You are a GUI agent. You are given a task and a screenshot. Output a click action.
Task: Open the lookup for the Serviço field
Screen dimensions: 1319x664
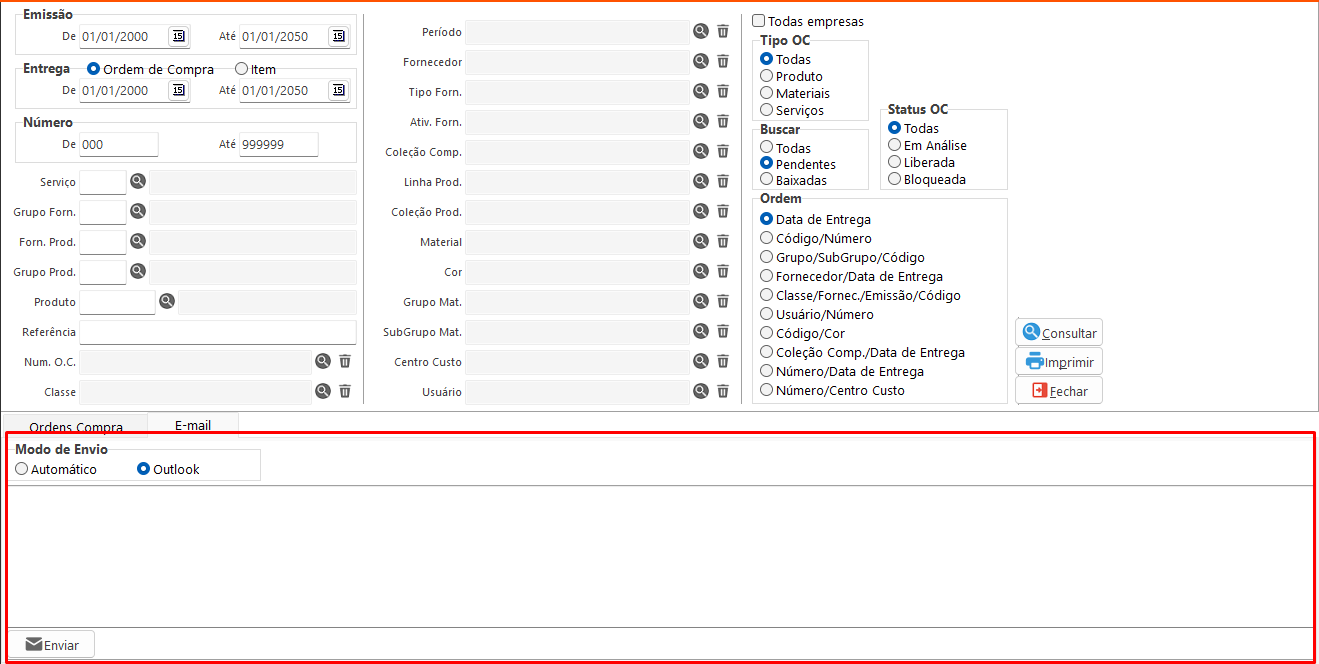[x=138, y=181]
